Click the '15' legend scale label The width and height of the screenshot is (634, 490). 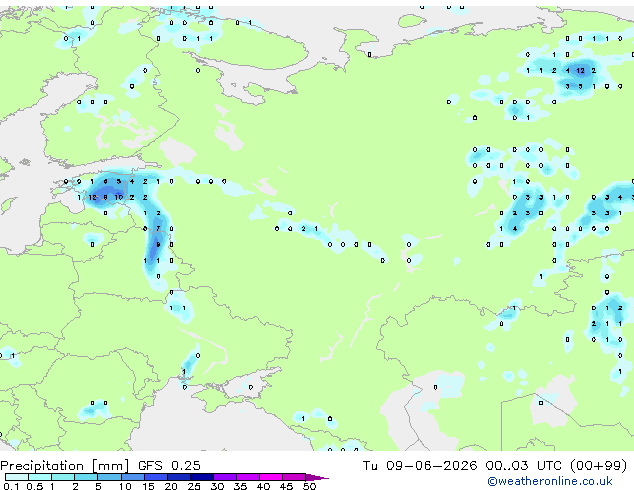148,486
